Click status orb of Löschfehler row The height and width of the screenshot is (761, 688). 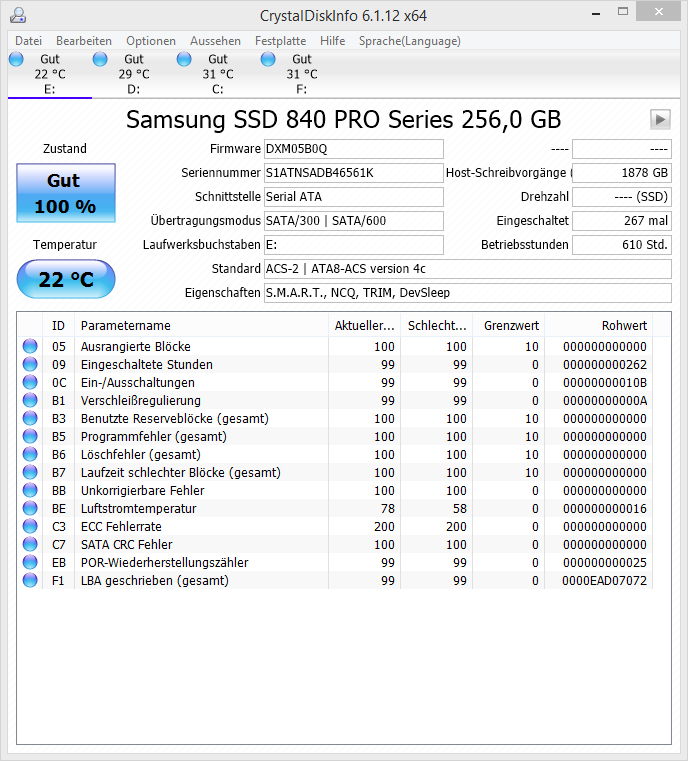(30, 454)
